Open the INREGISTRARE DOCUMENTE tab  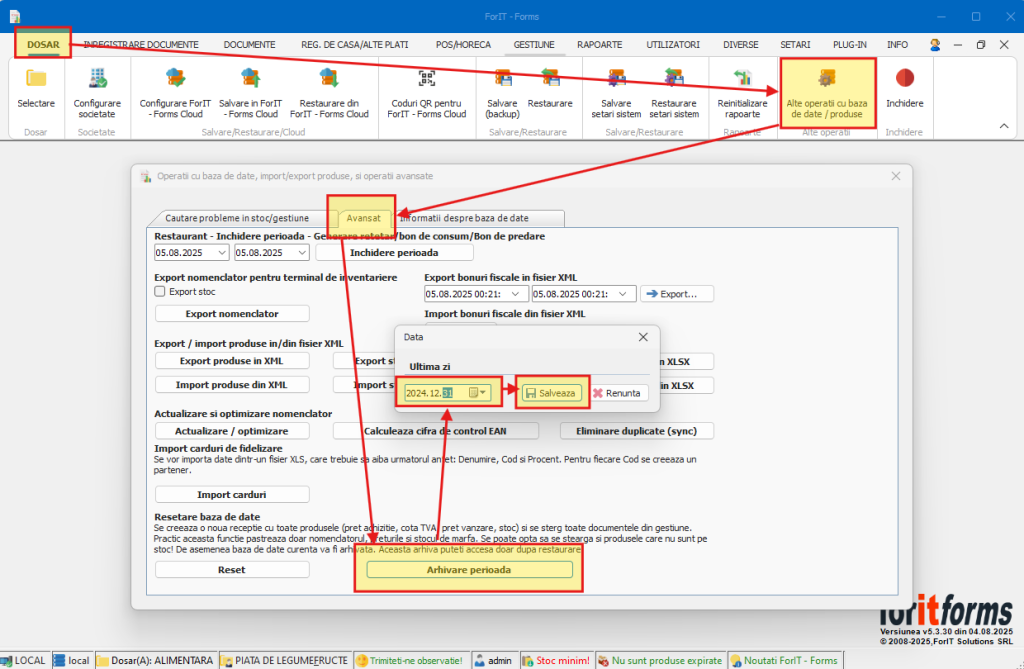141,44
